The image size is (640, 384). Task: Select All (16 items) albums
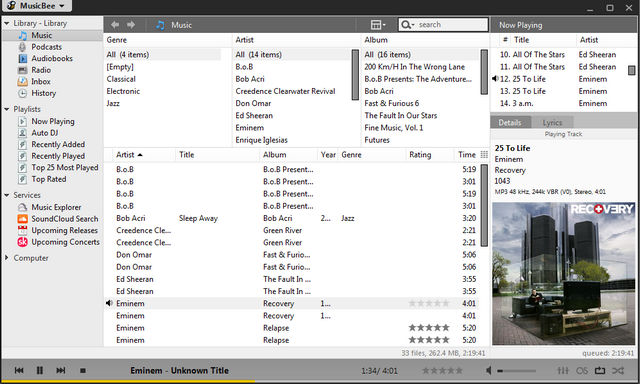(x=421, y=55)
